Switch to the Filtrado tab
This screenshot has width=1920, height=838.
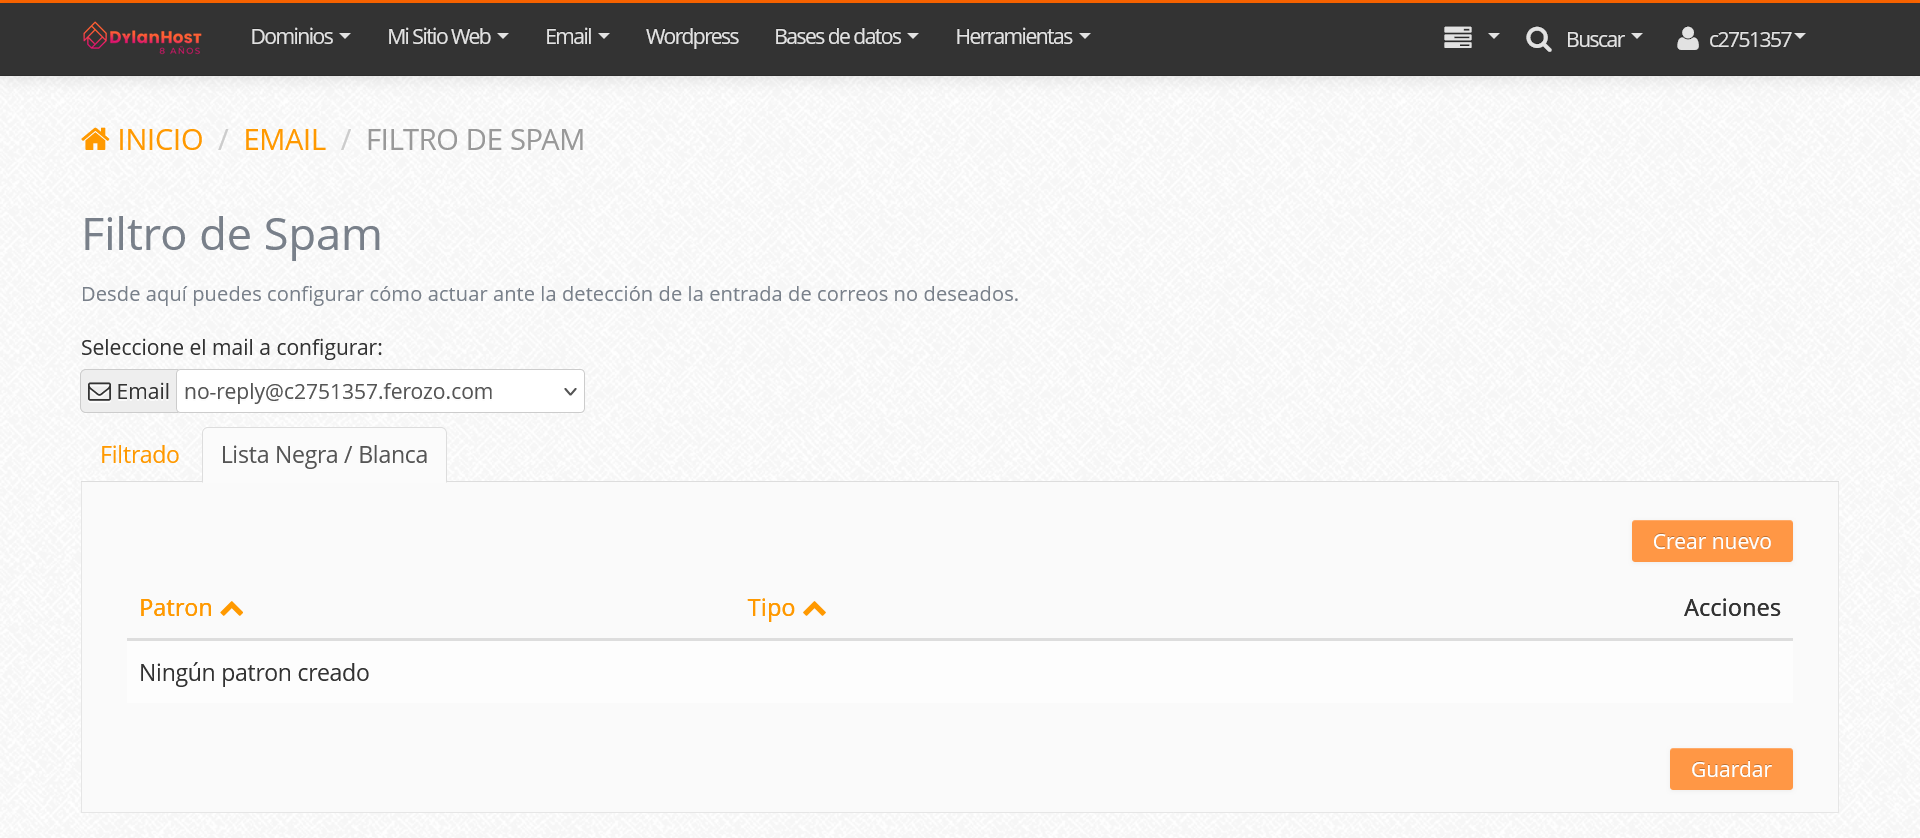(x=140, y=455)
